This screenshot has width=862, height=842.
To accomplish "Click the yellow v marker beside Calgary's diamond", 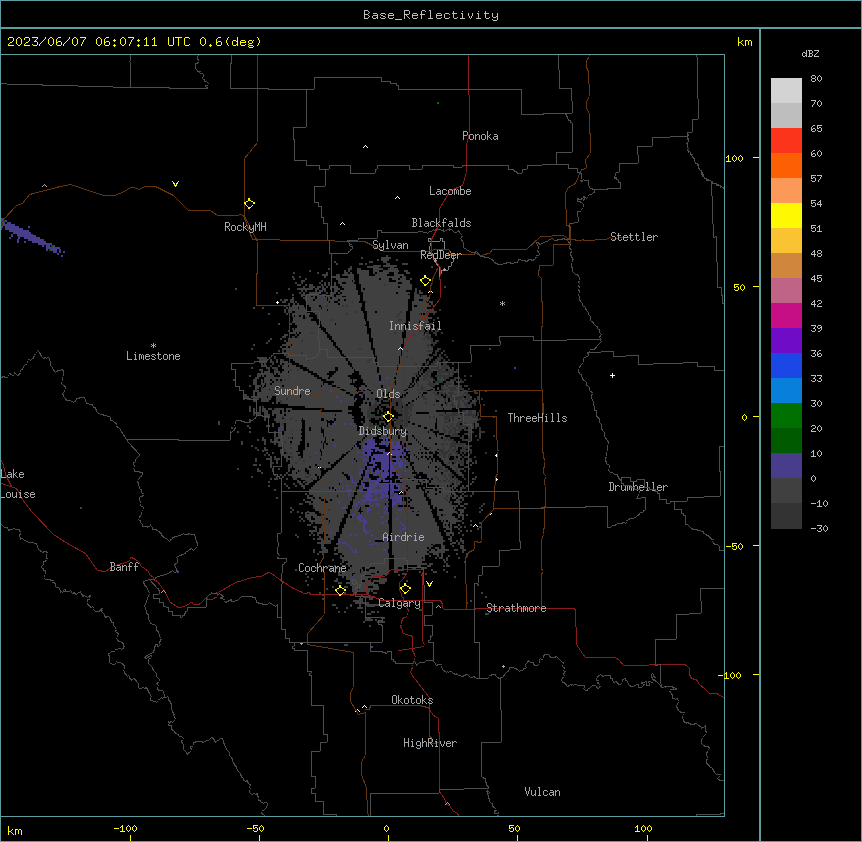I will click(429, 584).
